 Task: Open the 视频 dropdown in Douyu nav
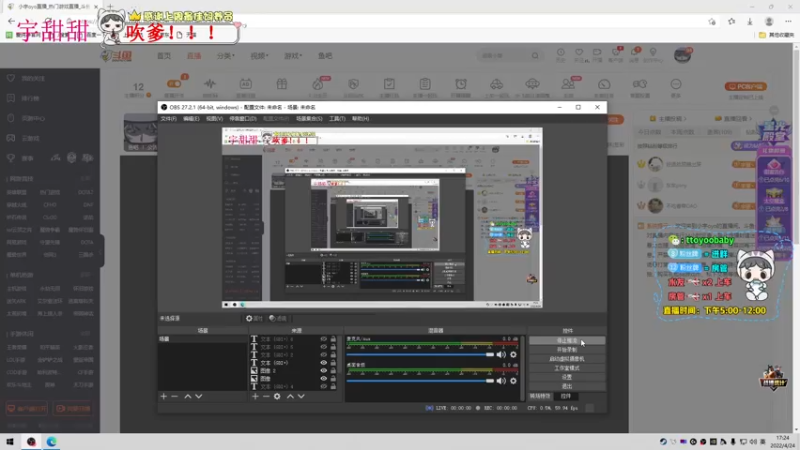(259, 56)
